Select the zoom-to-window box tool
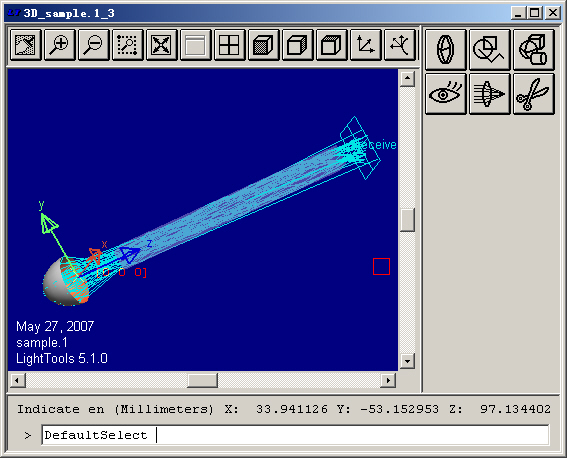Image resolution: width=567 pixels, height=458 pixels. [127, 45]
